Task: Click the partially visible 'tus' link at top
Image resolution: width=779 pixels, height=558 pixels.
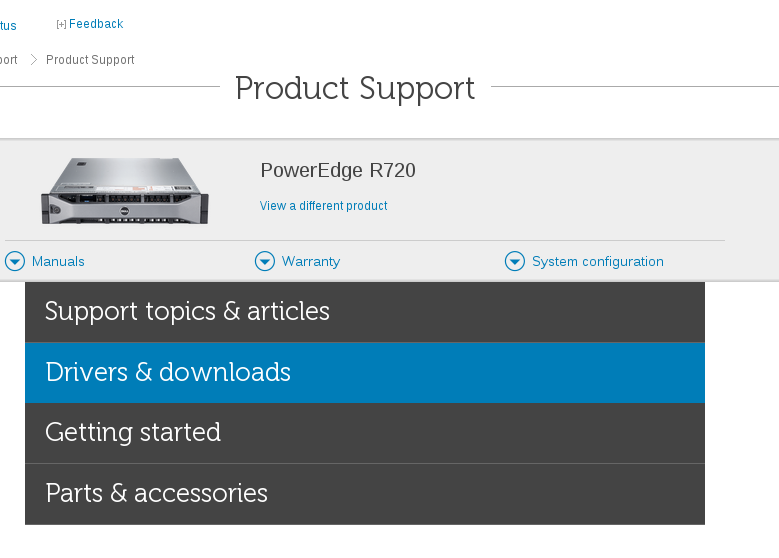Action: click(8, 25)
